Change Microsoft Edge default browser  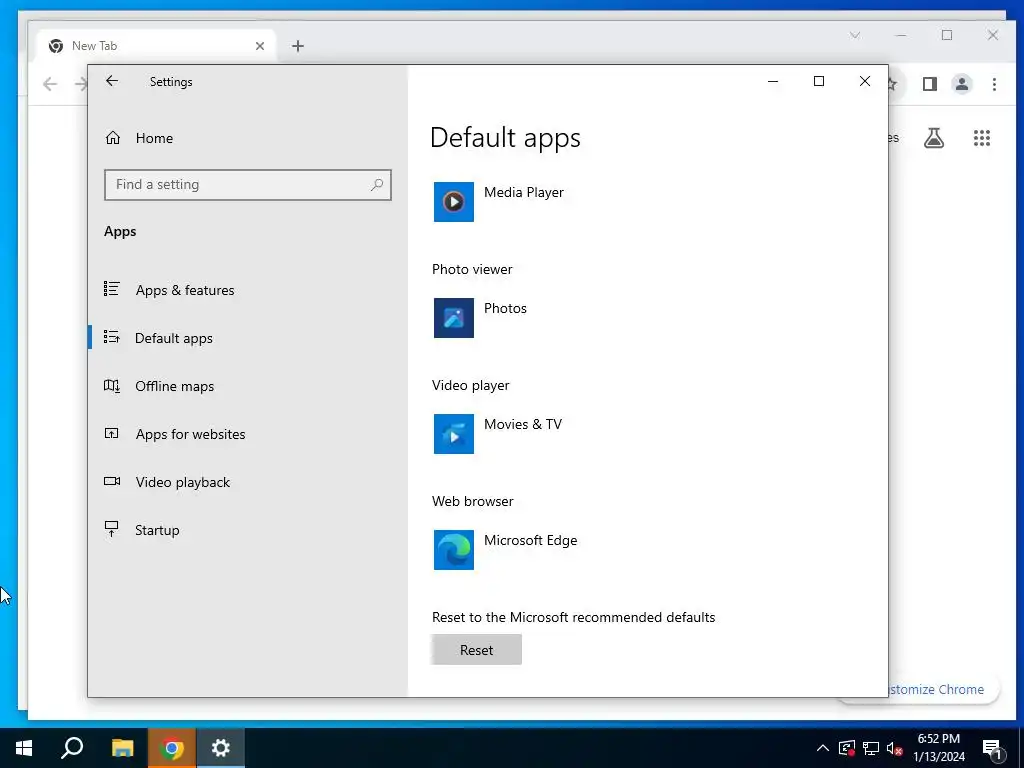[x=530, y=541]
